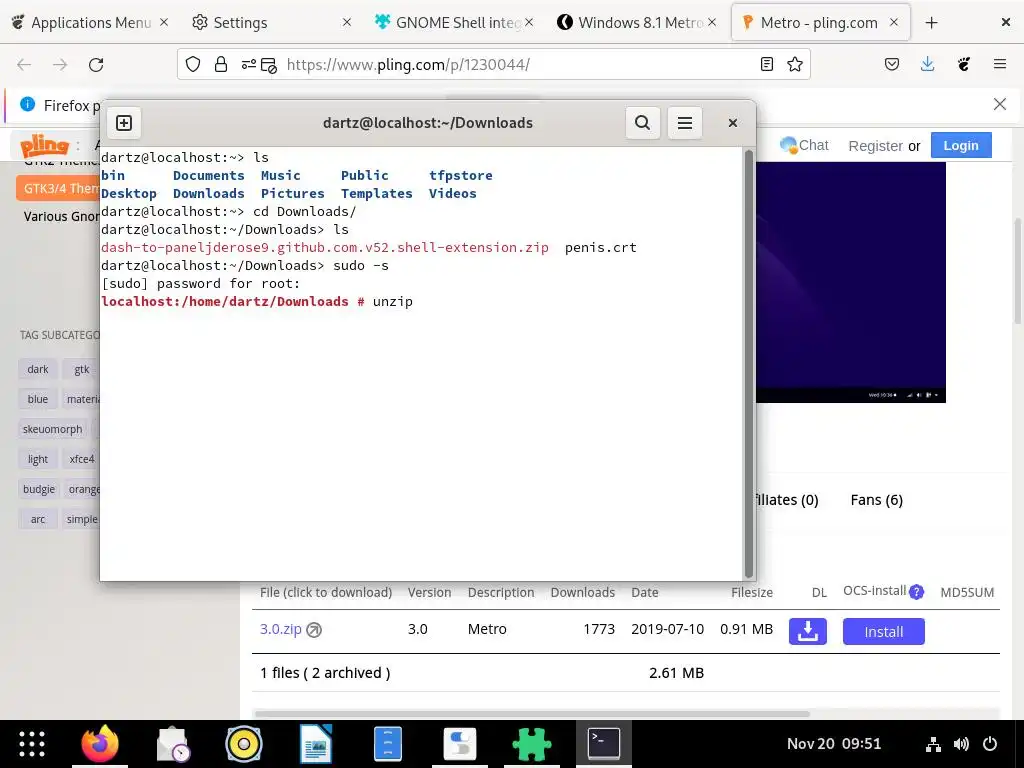Viewport: 1024px width, 768px height.
Task: Open the clock Nov 20 09:51
Action: pyautogui.click(x=833, y=744)
